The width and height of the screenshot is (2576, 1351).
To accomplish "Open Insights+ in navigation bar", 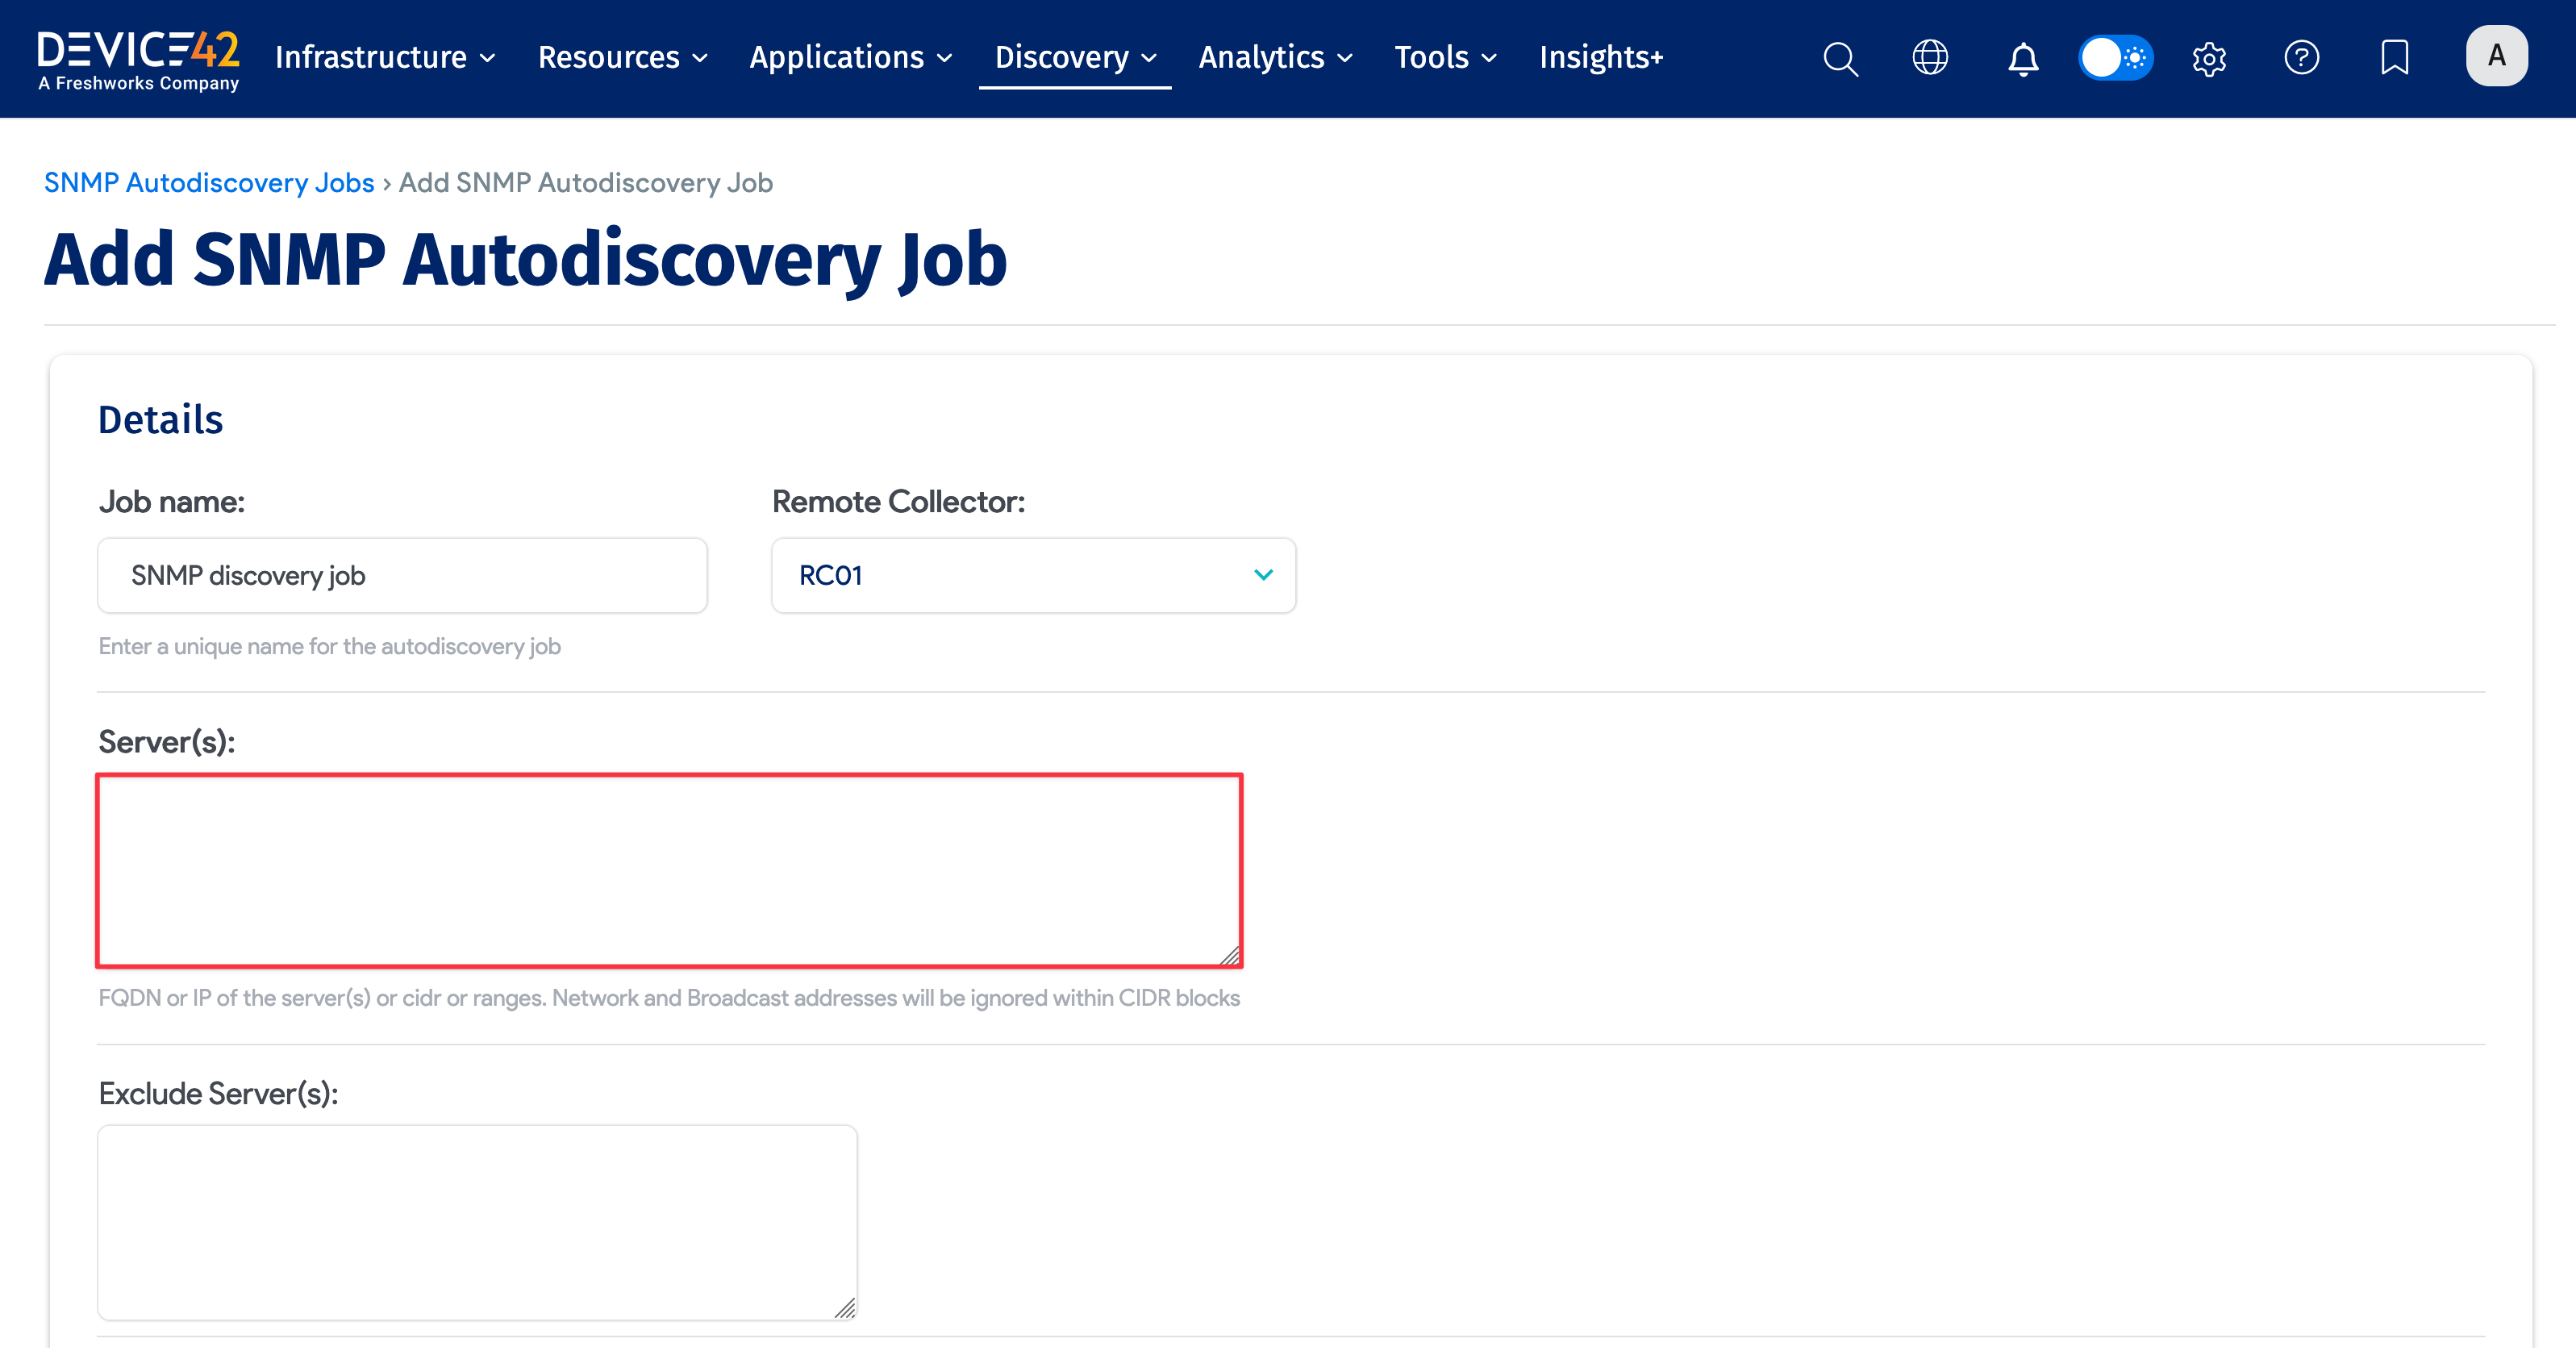I will [x=1601, y=58].
